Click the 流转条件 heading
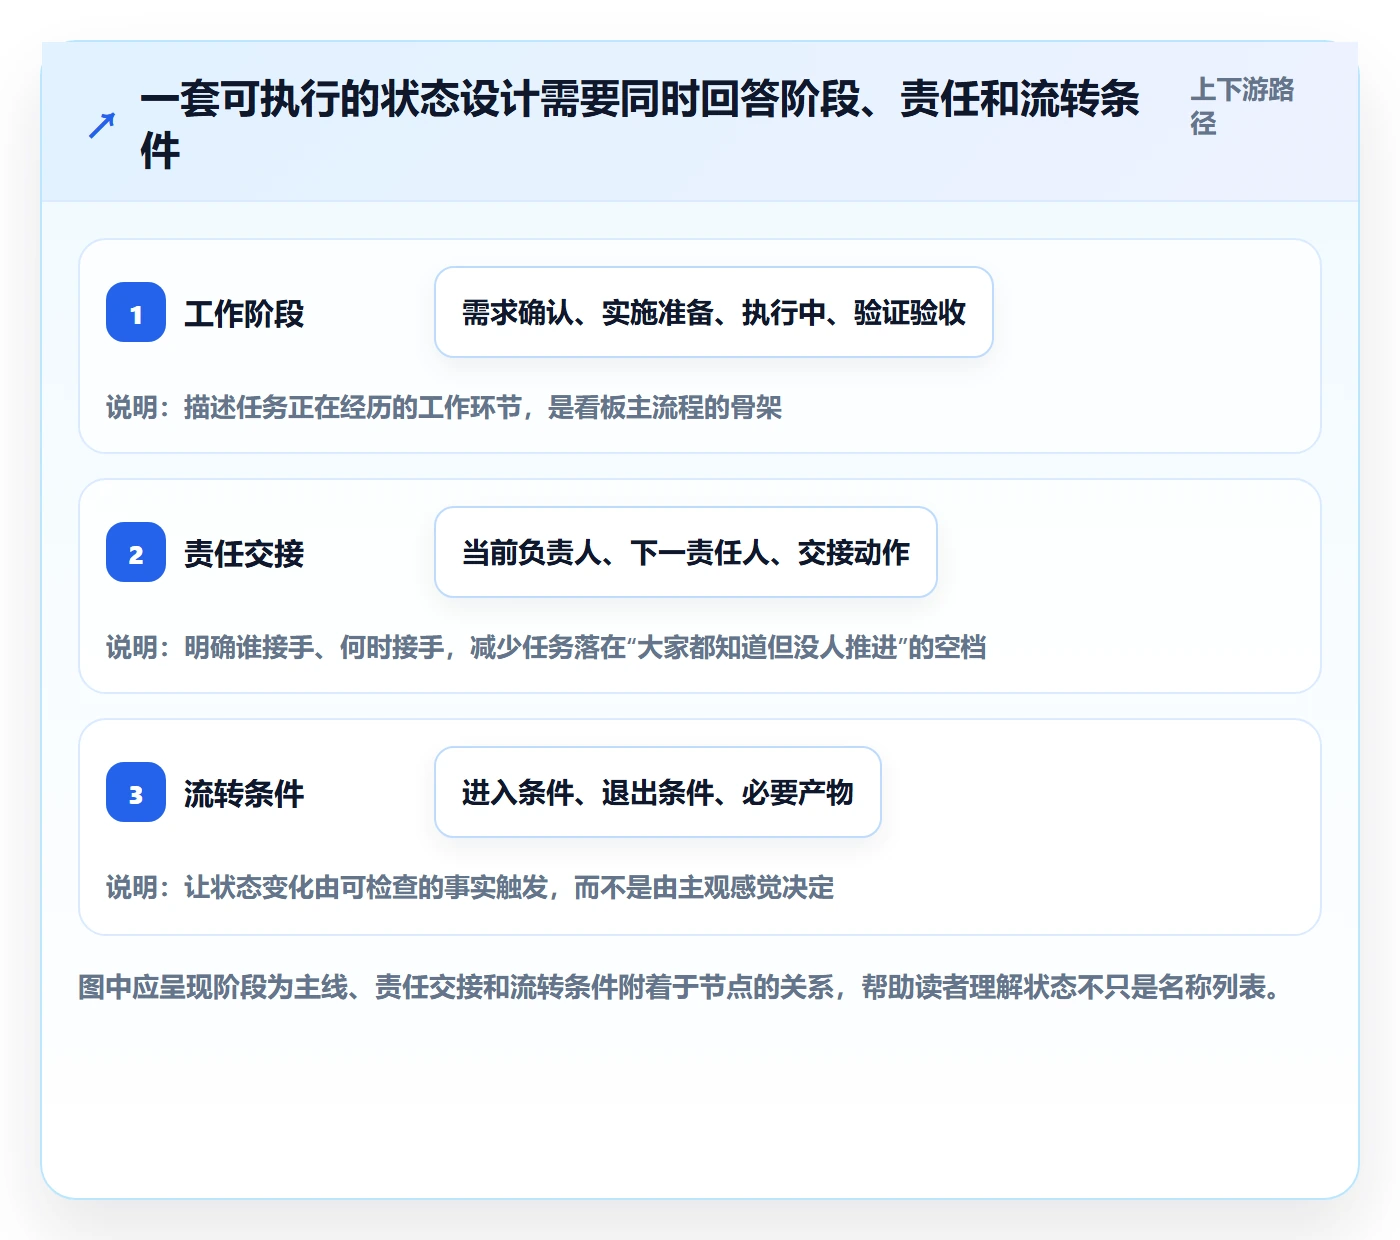Viewport: 1400px width, 1240px height. (x=244, y=794)
